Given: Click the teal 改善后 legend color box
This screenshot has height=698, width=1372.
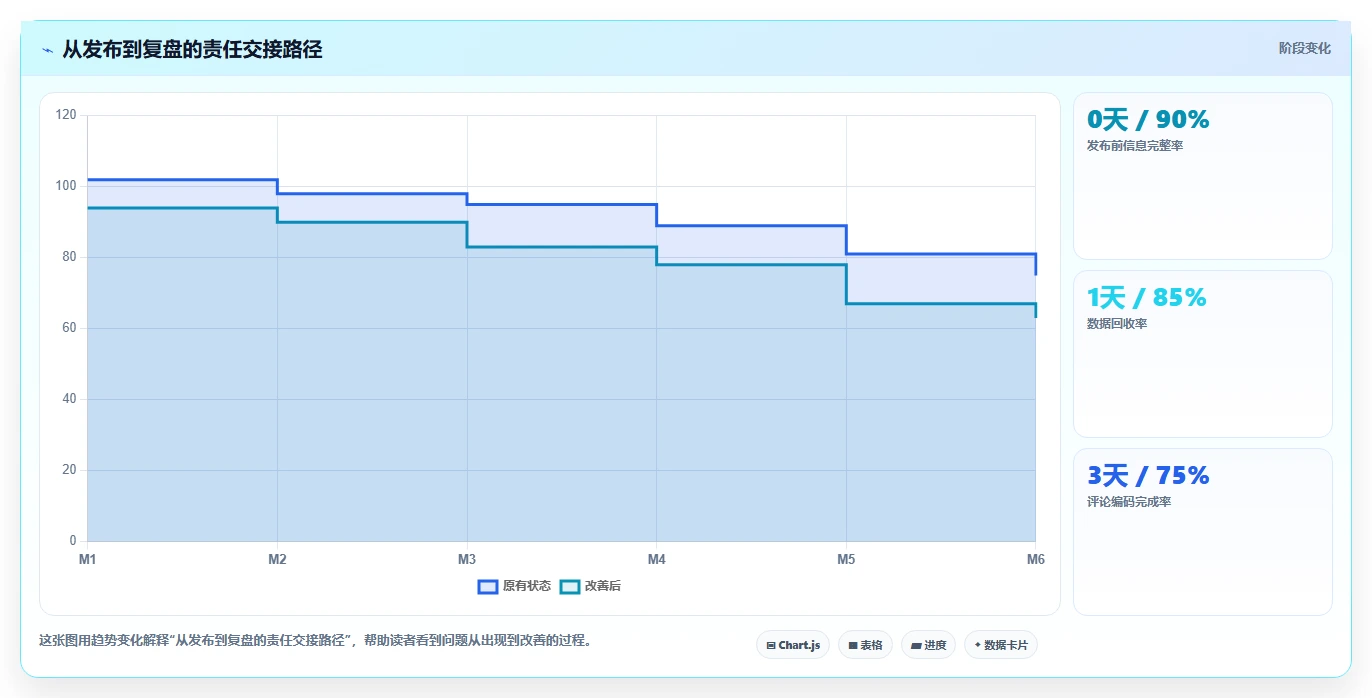Looking at the screenshot, I should pyautogui.click(x=570, y=586).
